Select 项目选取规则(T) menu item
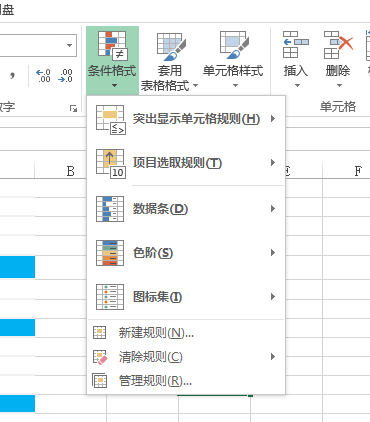Image resolution: width=370 pixels, height=422 pixels. point(186,163)
